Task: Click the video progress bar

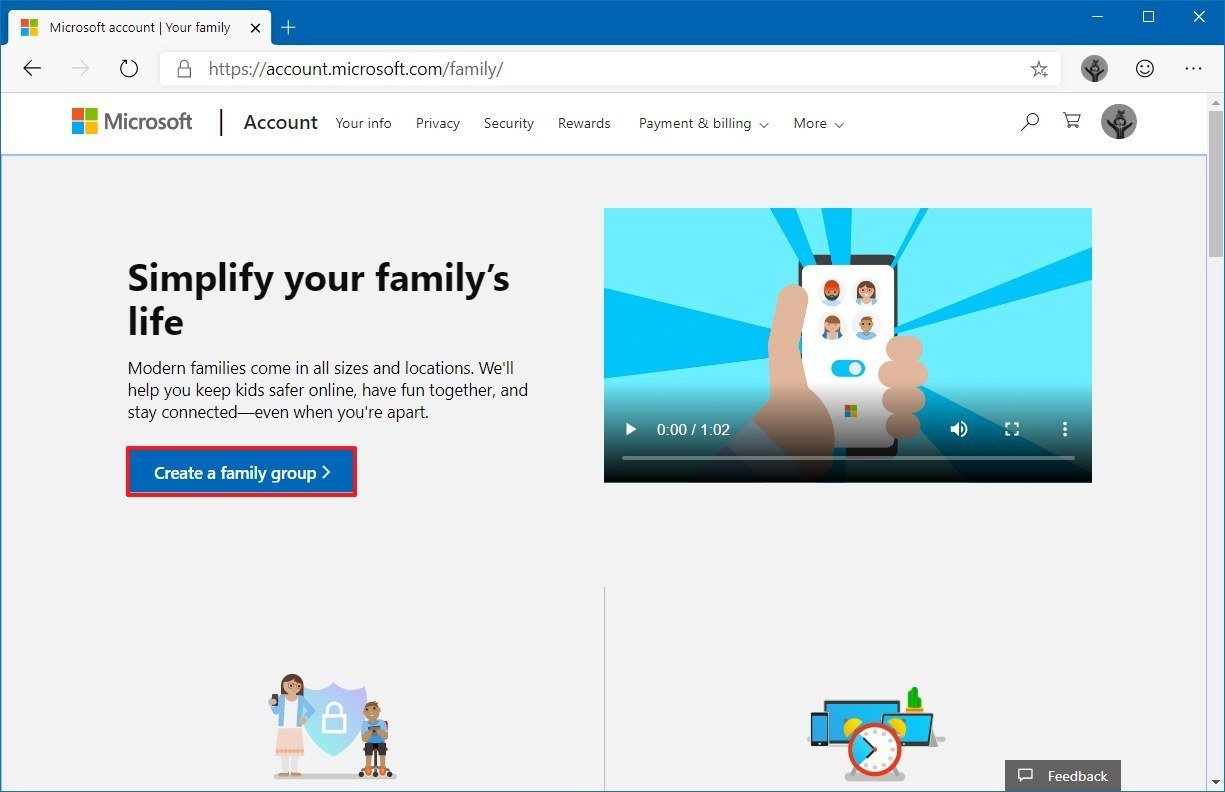Action: [847, 458]
